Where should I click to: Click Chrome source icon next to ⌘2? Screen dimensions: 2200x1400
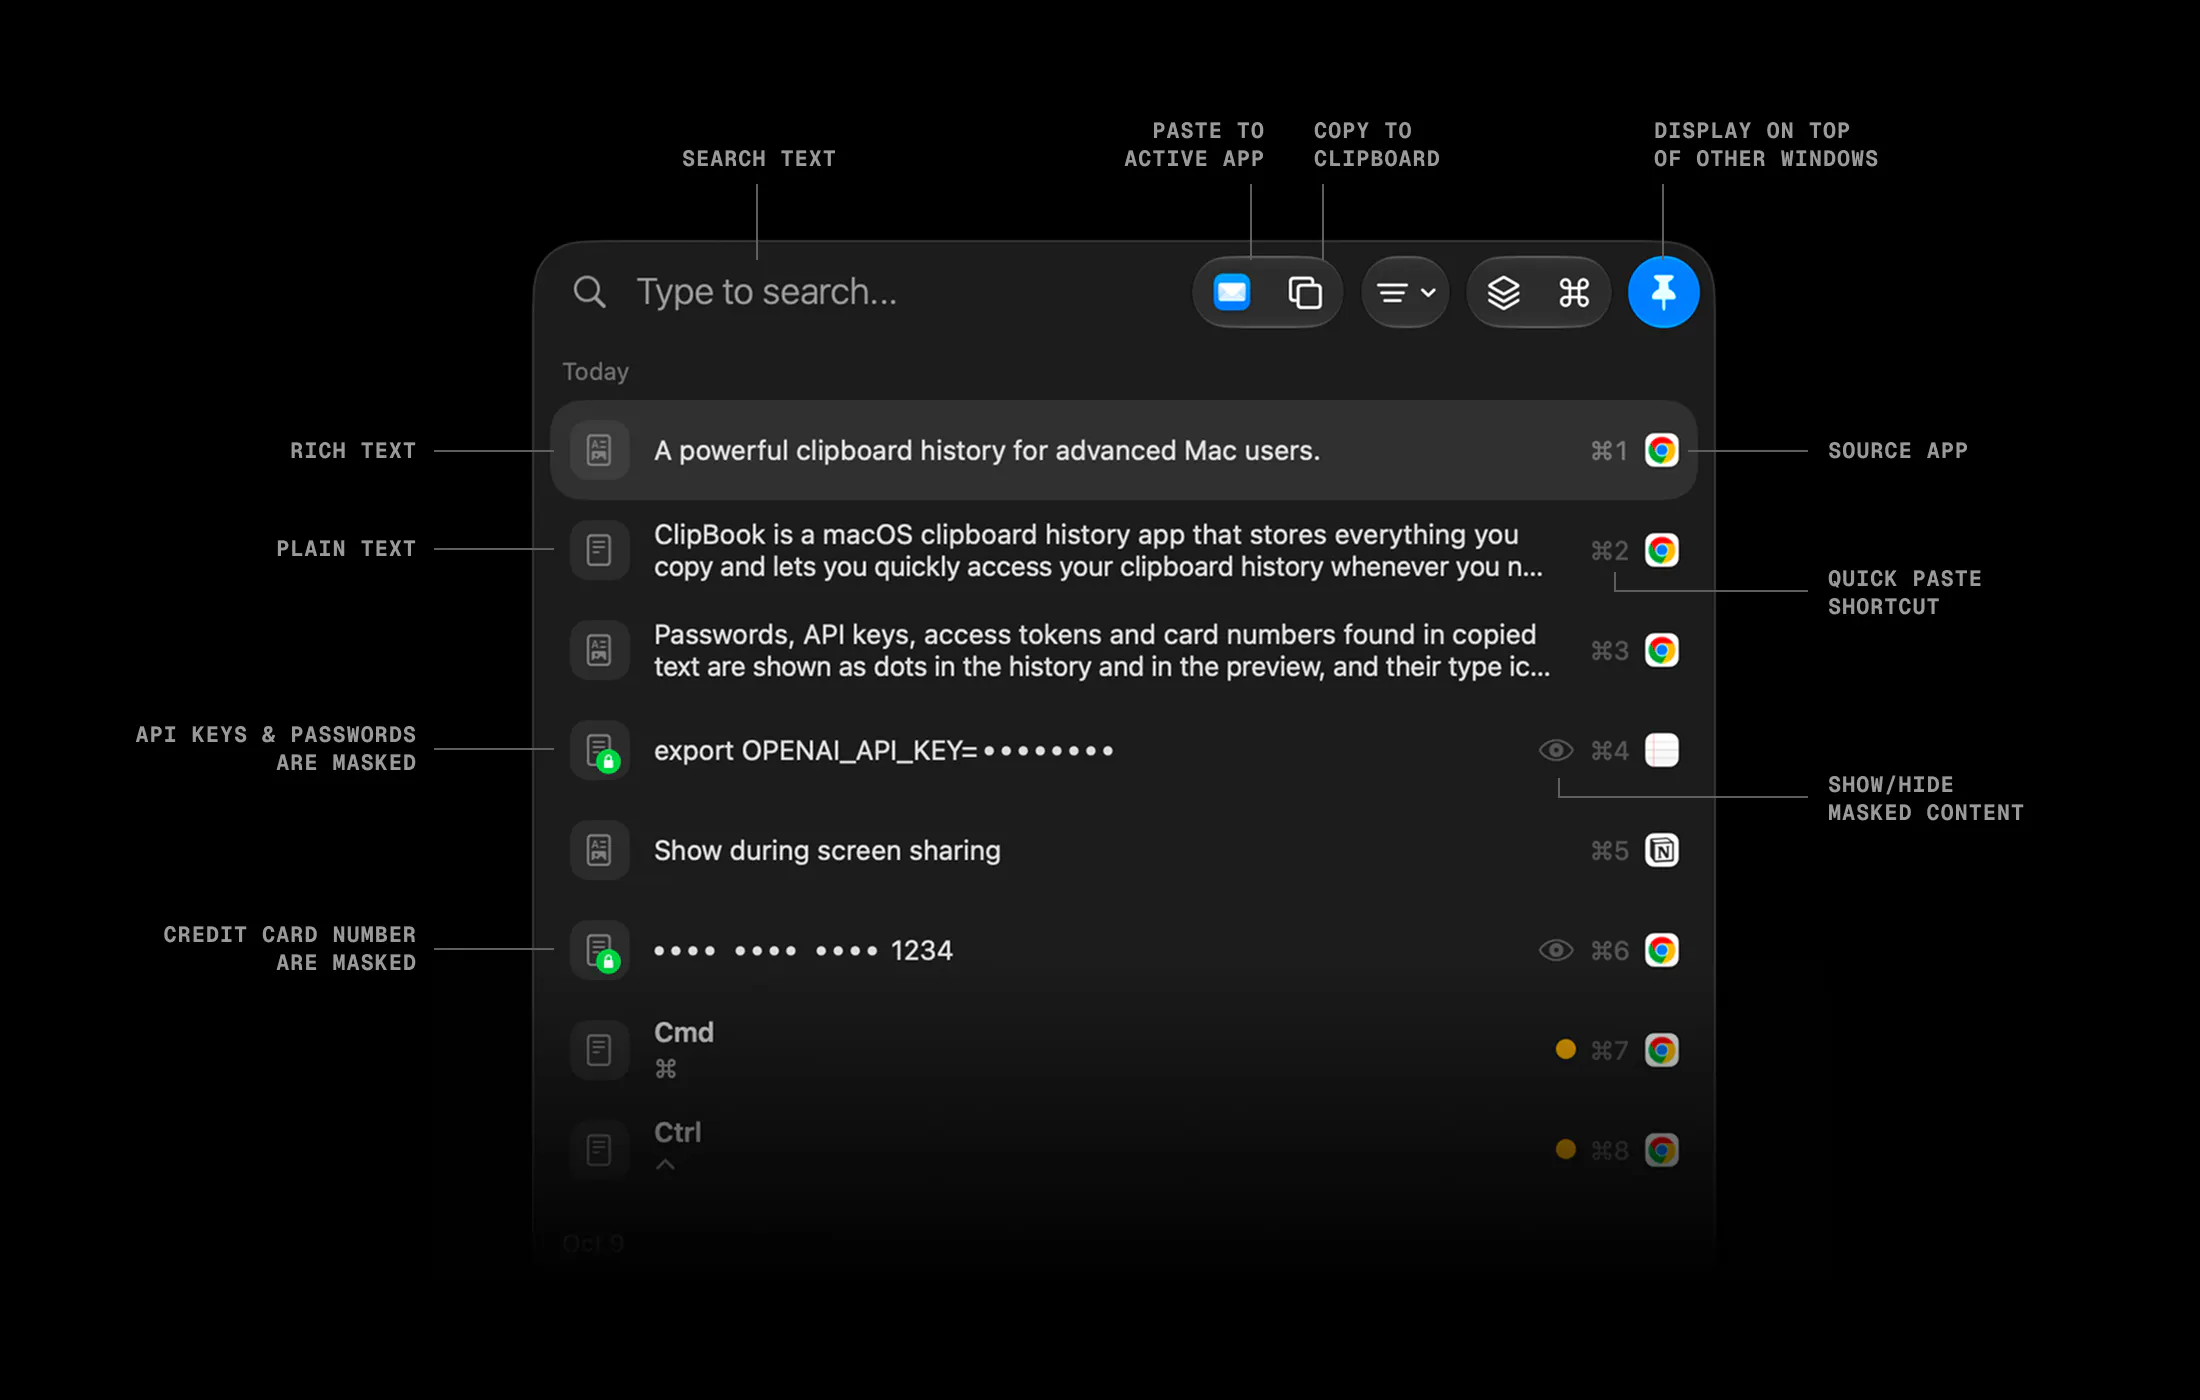click(1661, 550)
